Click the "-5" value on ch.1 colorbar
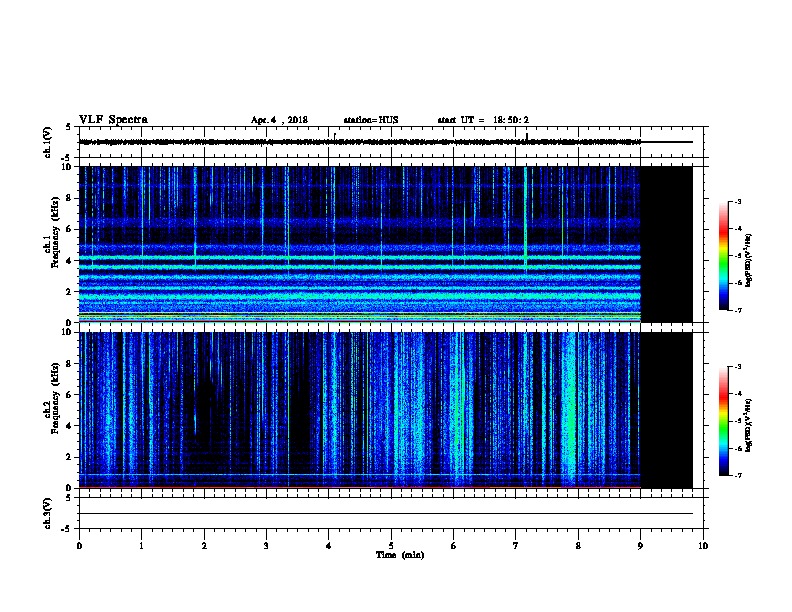This screenshot has width=792, height=612. point(738,256)
